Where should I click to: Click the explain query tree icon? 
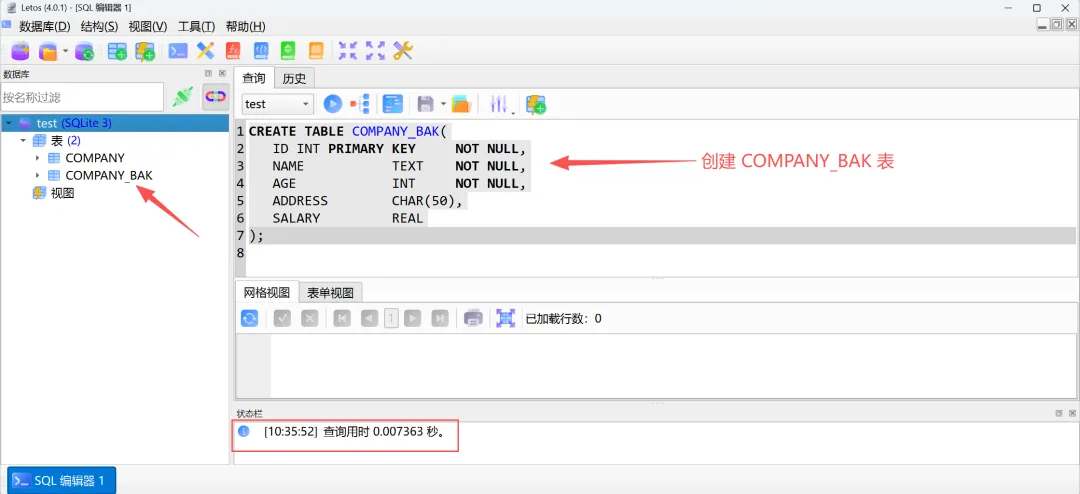tap(360, 104)
